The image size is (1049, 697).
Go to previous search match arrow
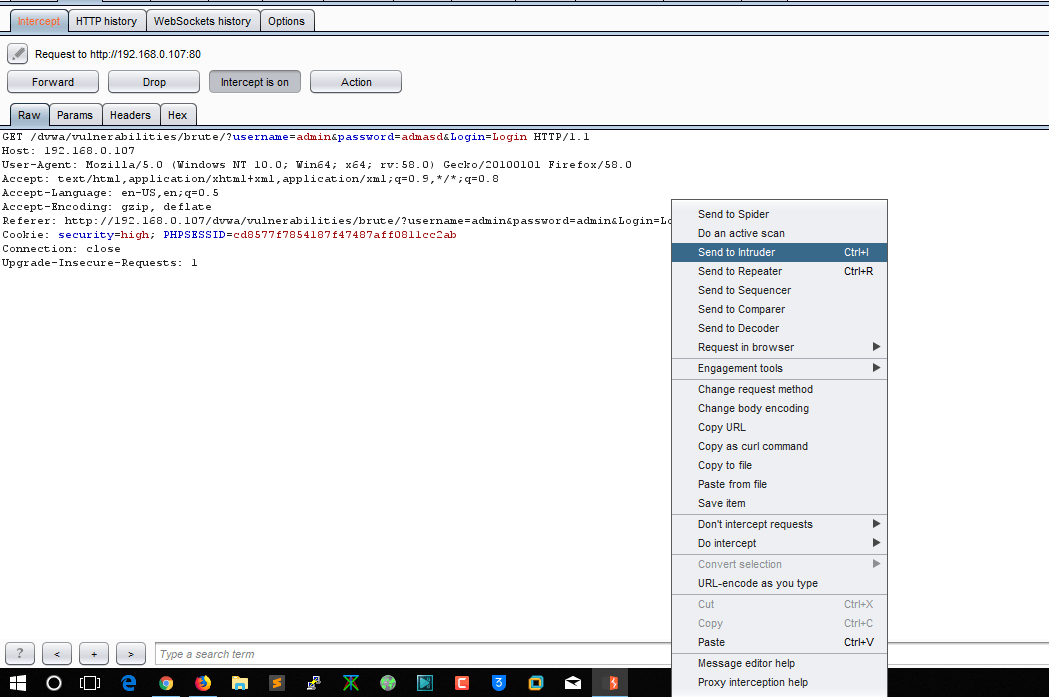56,654
